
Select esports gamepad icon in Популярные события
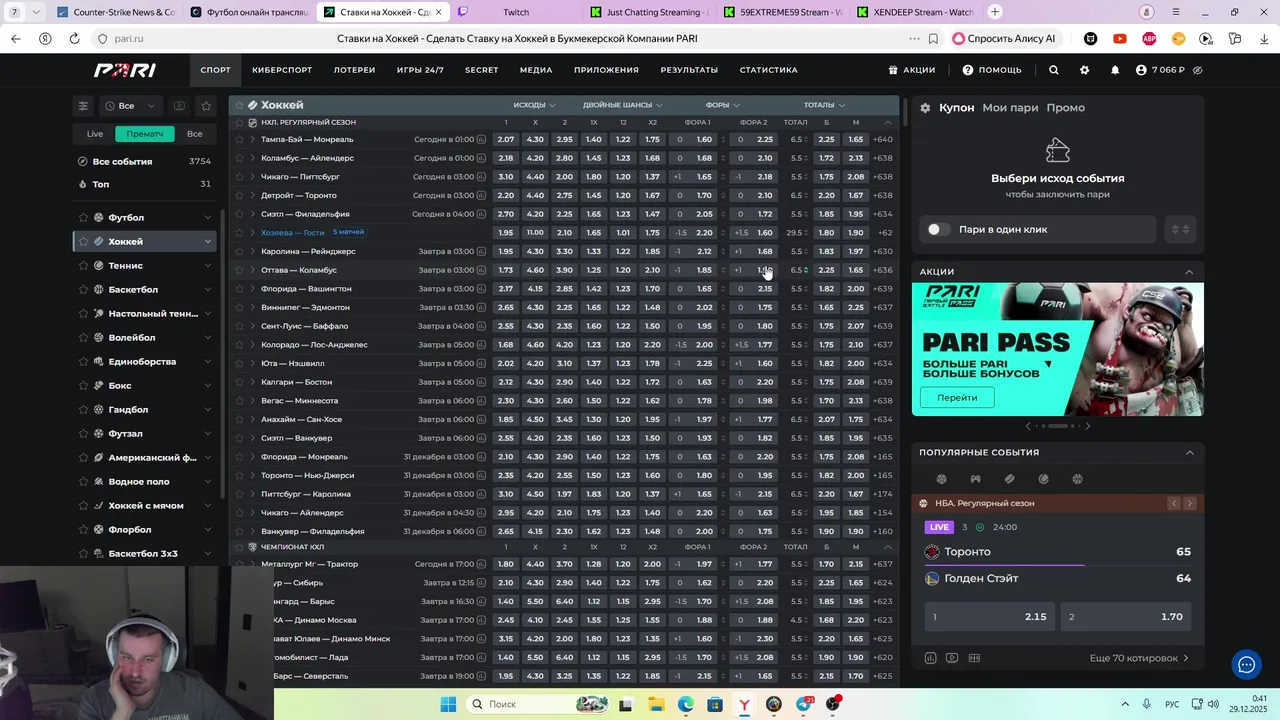[975, 479]
